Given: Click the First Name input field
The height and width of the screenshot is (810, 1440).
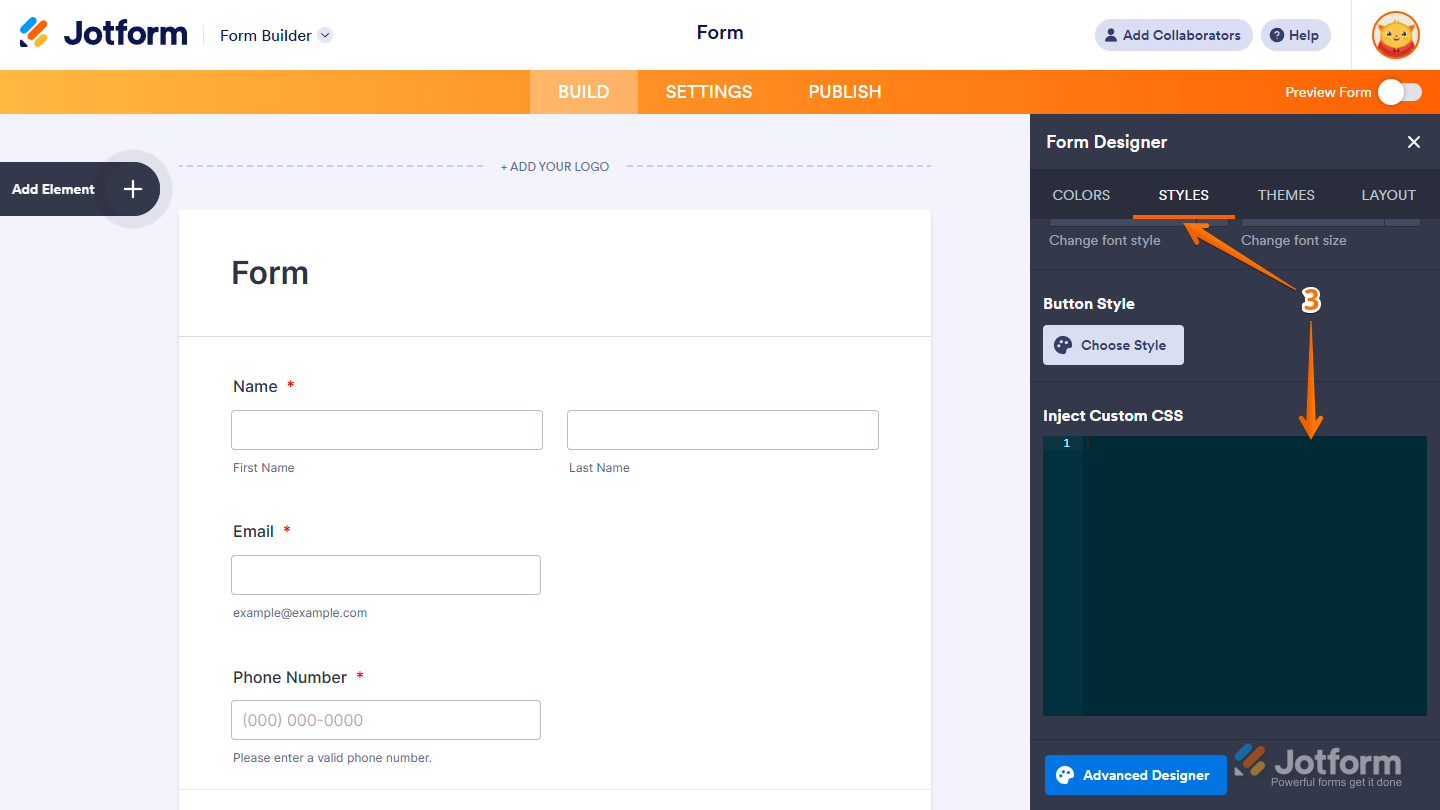Looking at the screenshot, I should point(386,429).
